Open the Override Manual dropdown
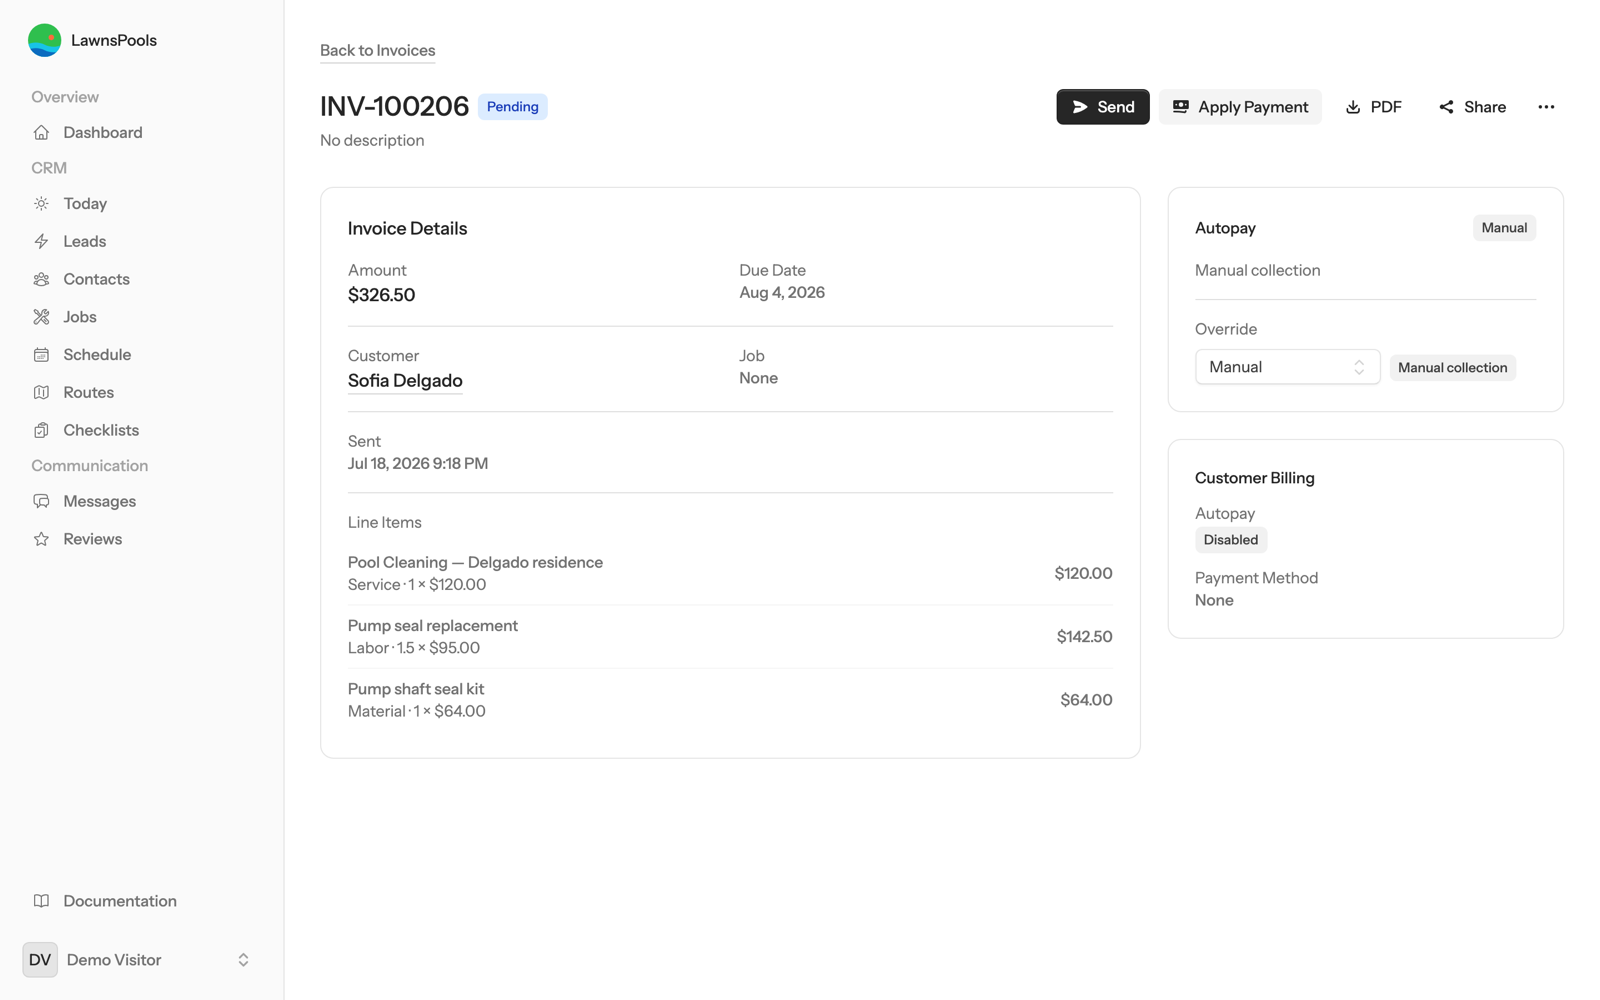Image resolution: width=1600 pixels, height=1000 pixels. (1287, 367)
